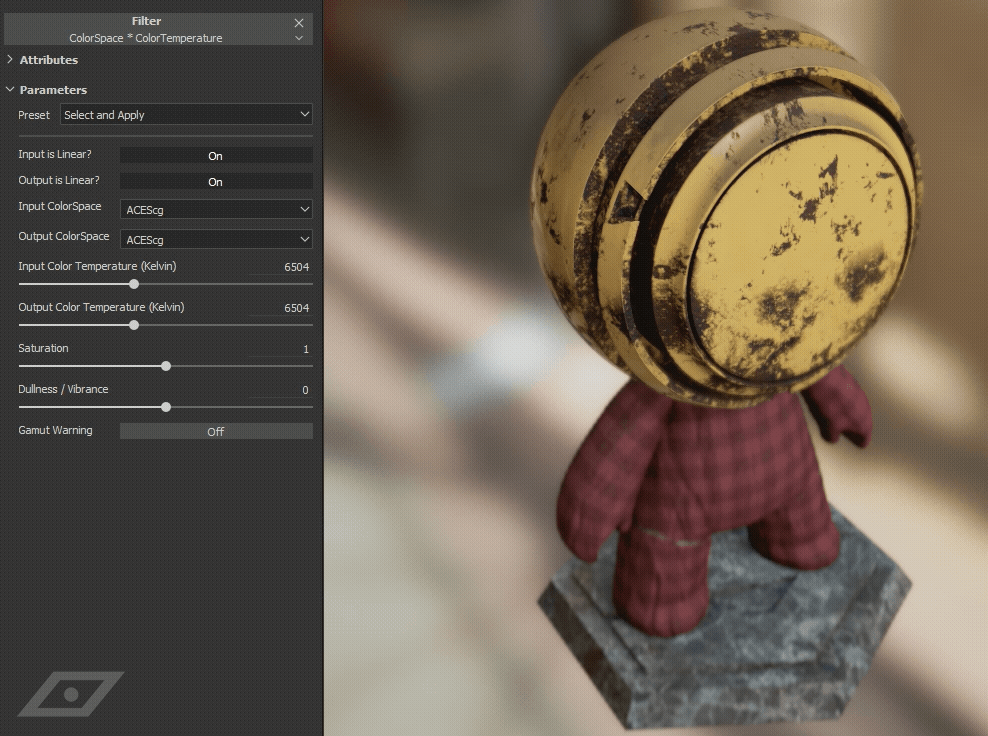Click Input Color Temperature value 6504
This screenshot has height=736, width=988.
tap(296, 267)
